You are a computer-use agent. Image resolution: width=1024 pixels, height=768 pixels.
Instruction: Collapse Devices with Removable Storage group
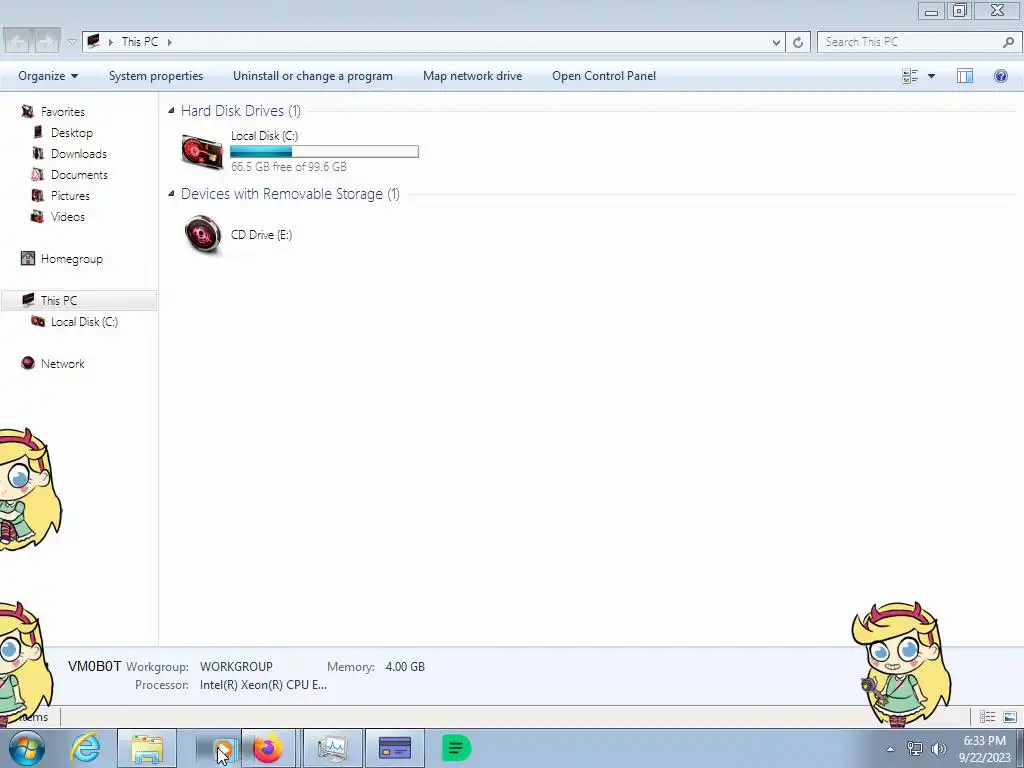(171, 193)
